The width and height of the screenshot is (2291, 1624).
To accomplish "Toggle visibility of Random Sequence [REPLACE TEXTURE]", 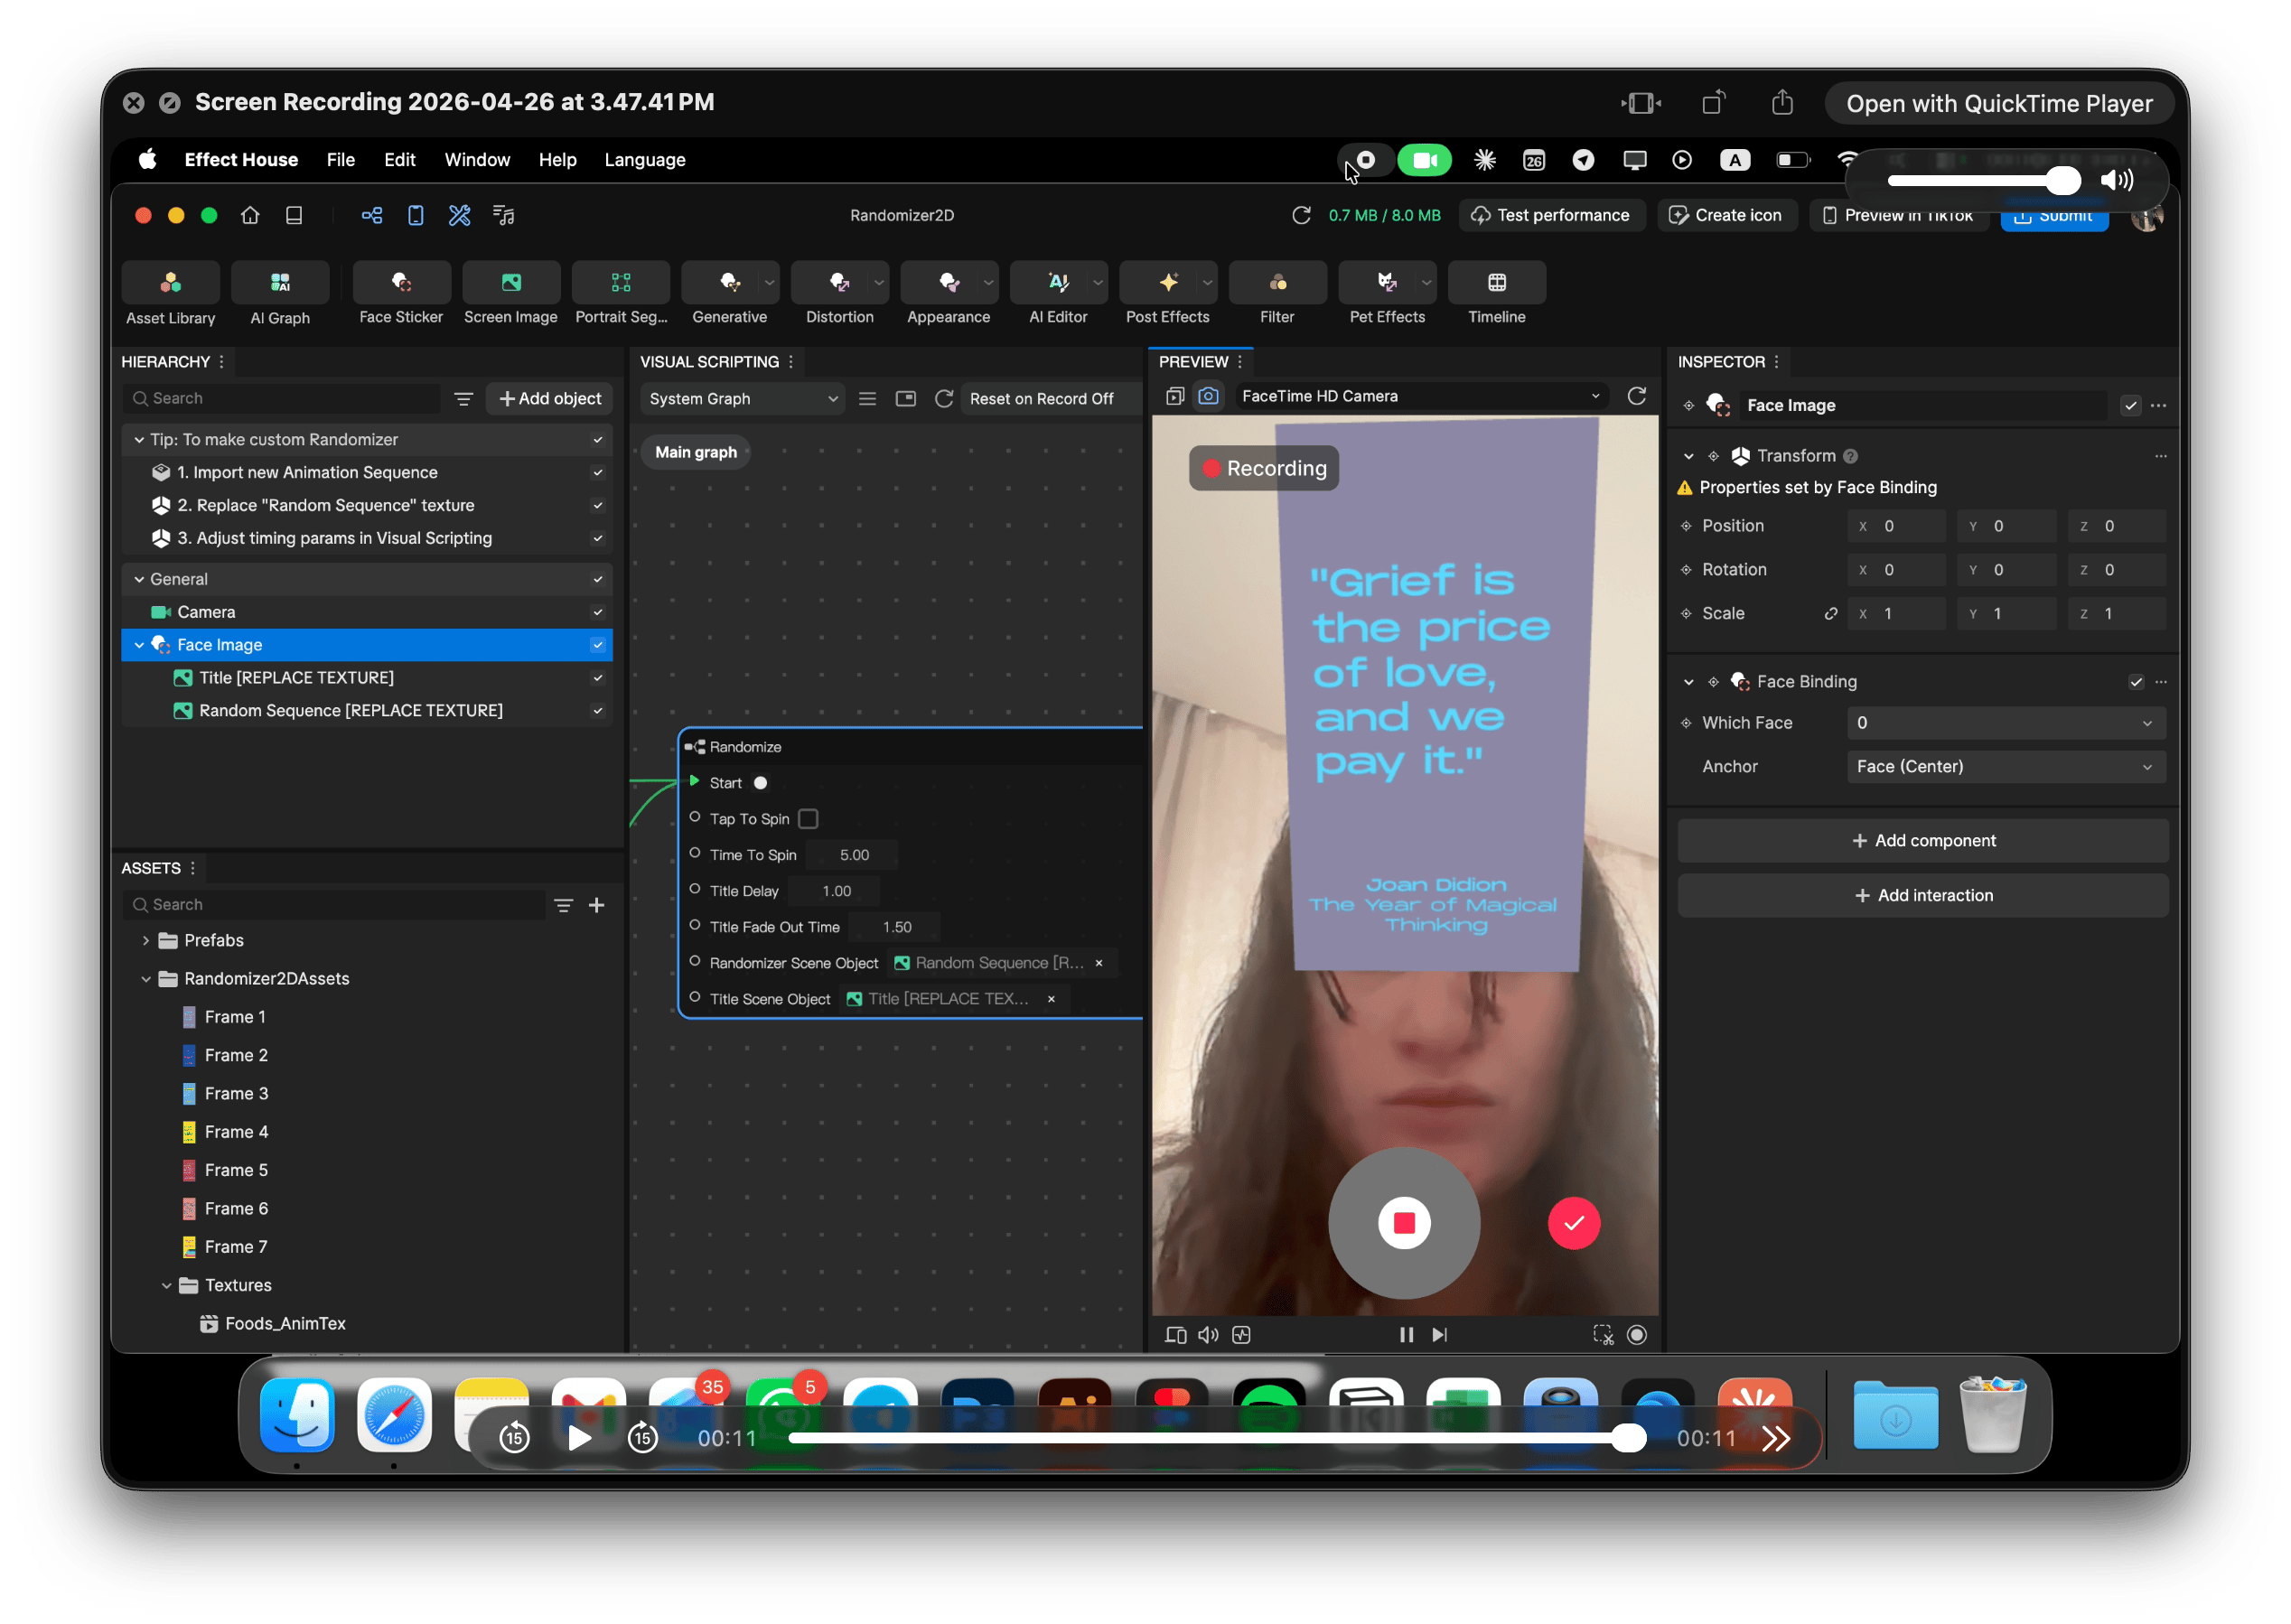I will 598,711.
